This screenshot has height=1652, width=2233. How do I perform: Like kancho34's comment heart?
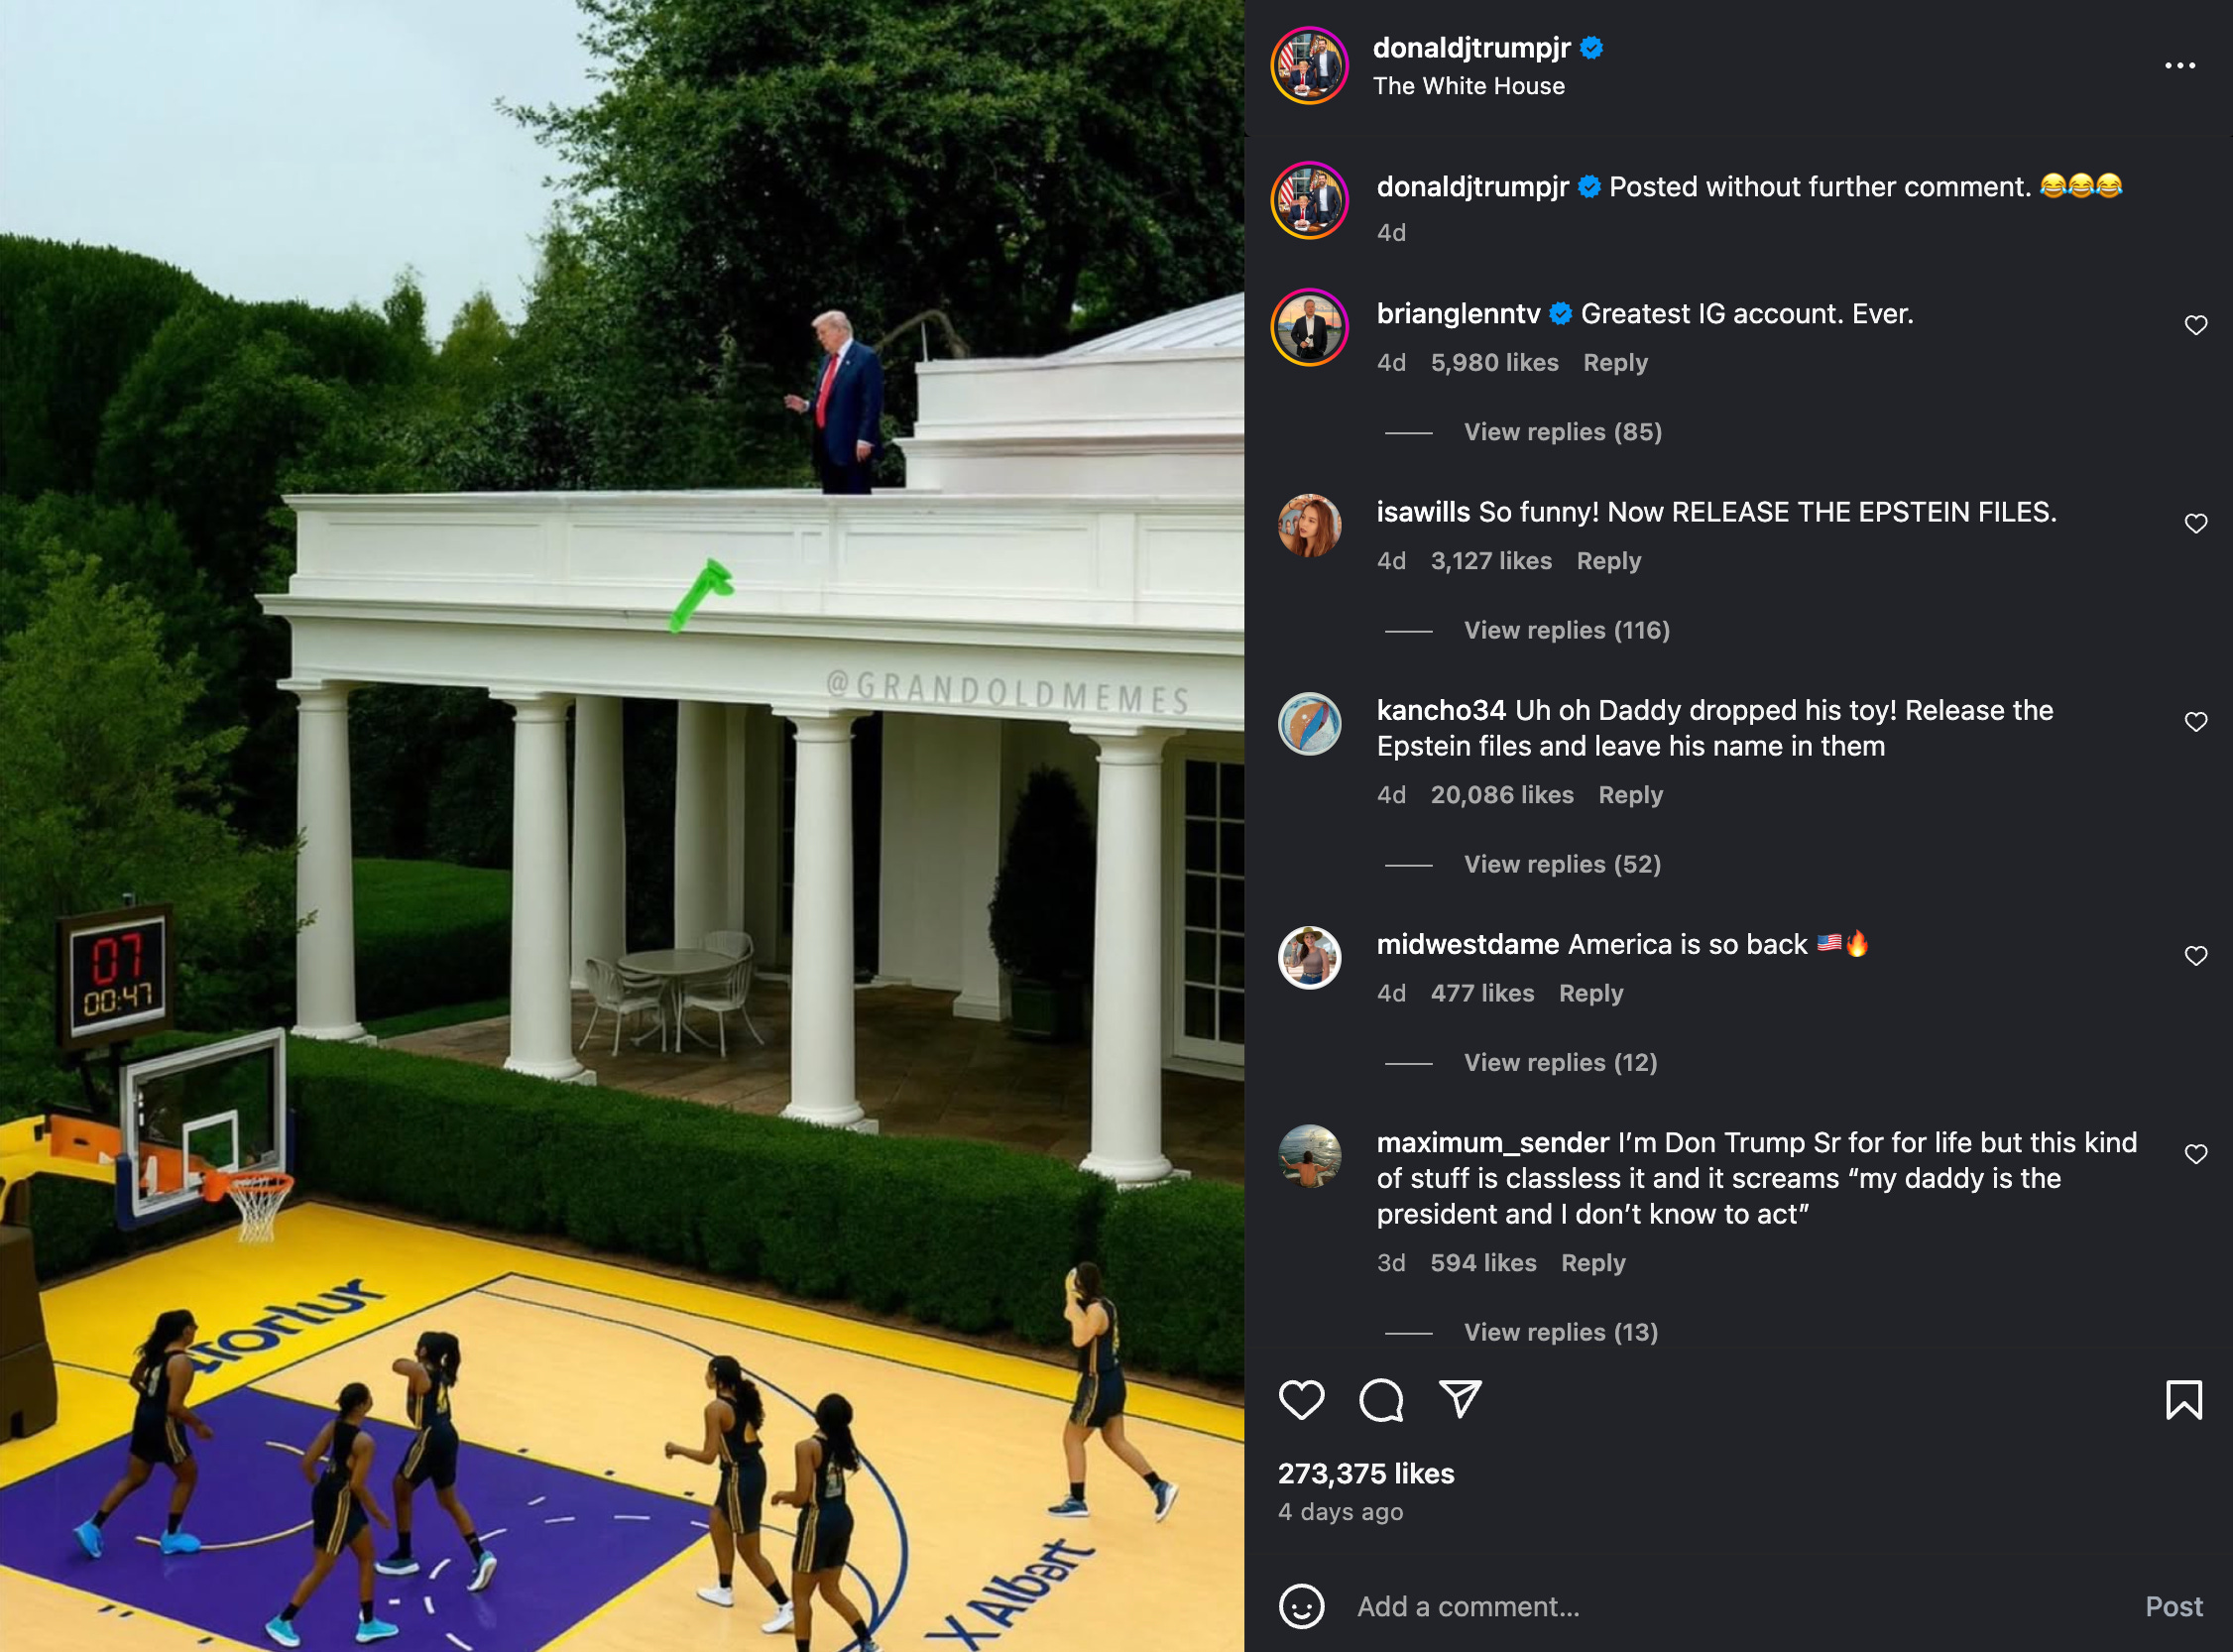point(2195,722)
